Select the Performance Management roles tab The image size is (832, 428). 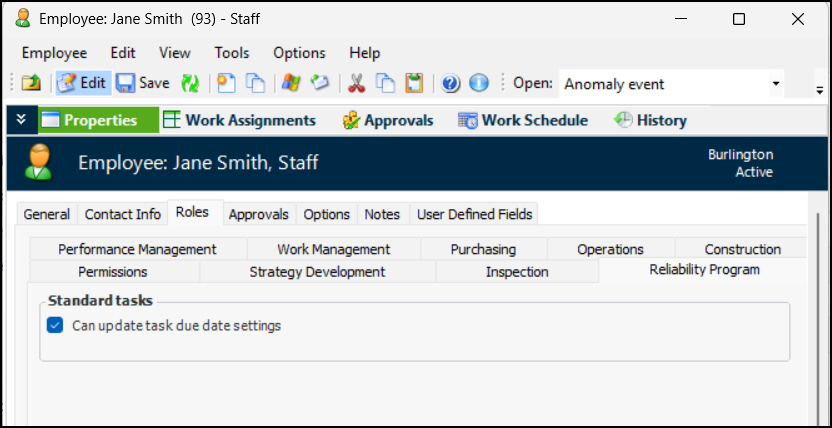[x=137, y=249]
